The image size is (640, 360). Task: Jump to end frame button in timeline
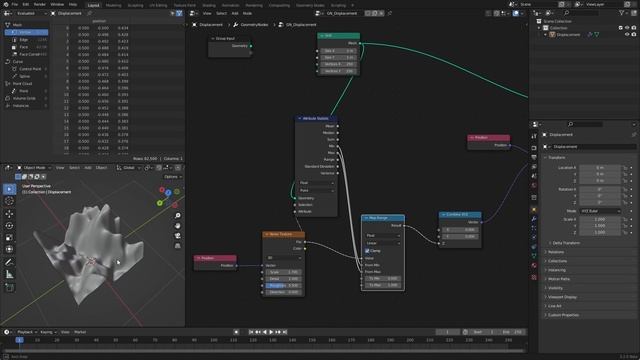pos(285,332)
